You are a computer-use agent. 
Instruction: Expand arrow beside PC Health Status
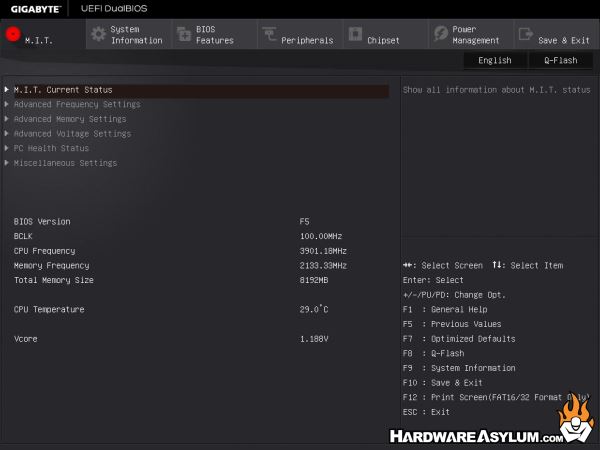(7, 148)
